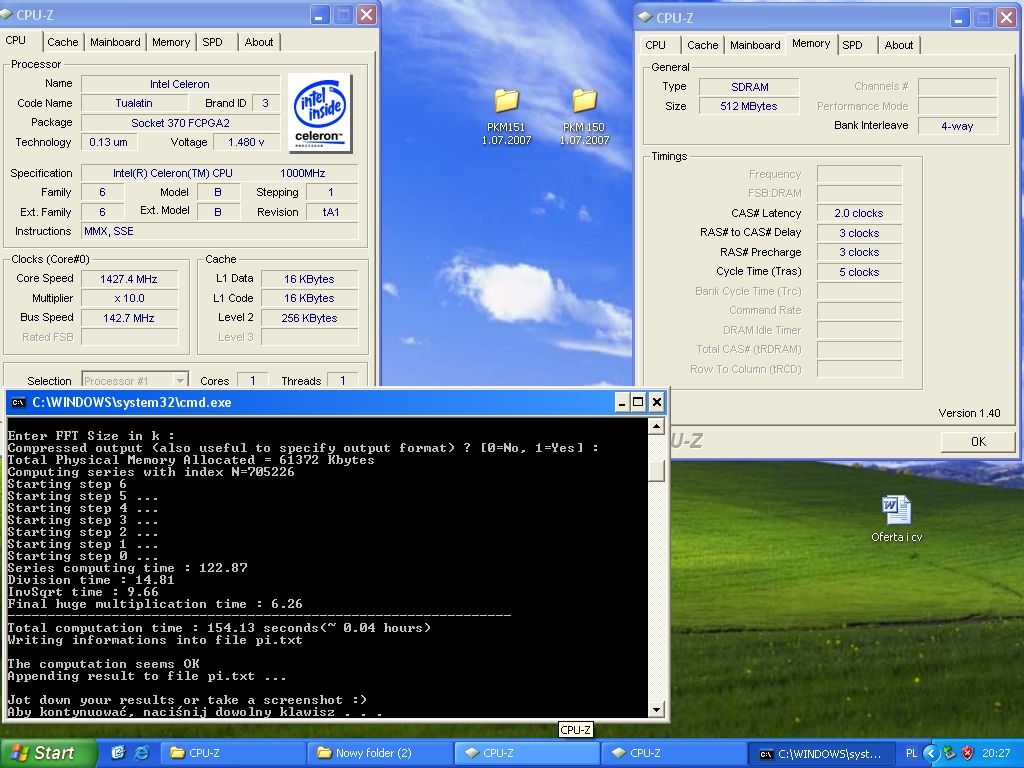Click the network tray icon
The width and height of the screenshot is (1024, 768).
pyautogui.click(x=950, y=754)
